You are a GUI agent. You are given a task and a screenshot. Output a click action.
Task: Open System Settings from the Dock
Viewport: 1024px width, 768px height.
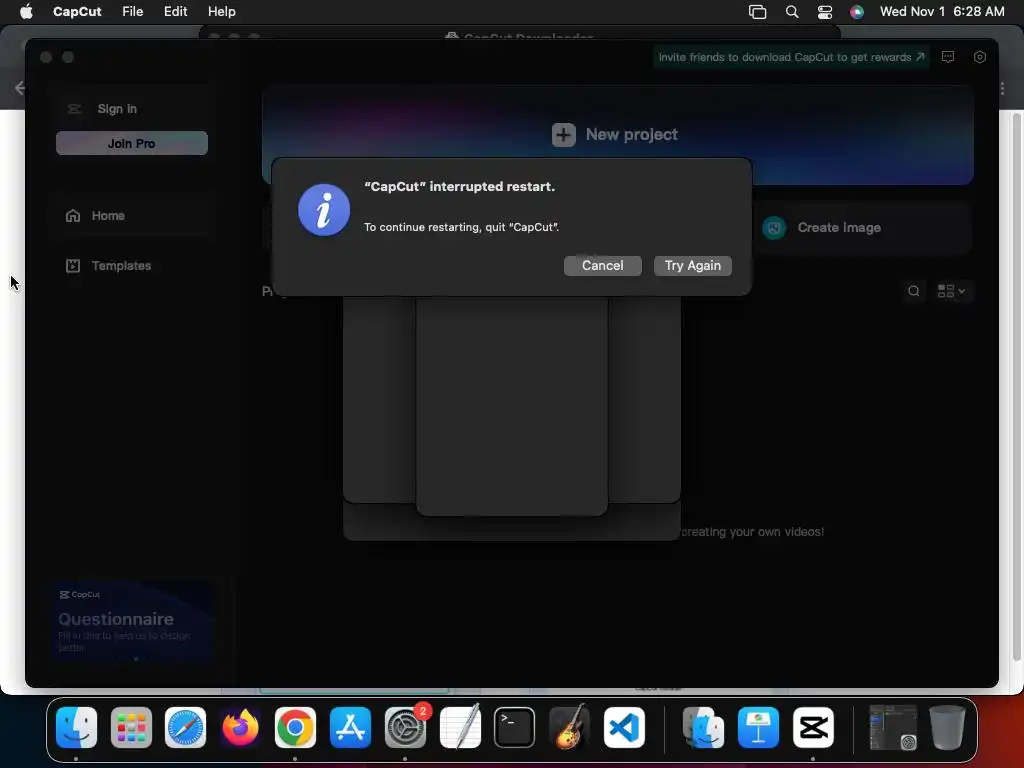(405, 727)
